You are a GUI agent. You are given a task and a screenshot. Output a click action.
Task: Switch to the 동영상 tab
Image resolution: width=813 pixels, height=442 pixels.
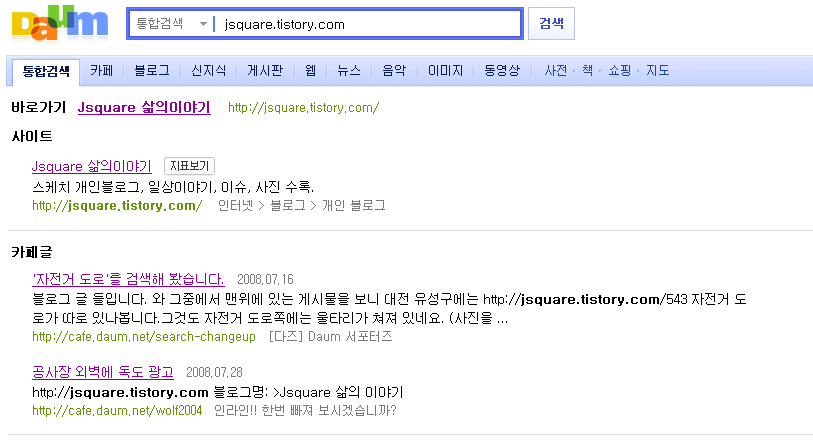click(x=502, y=71)
